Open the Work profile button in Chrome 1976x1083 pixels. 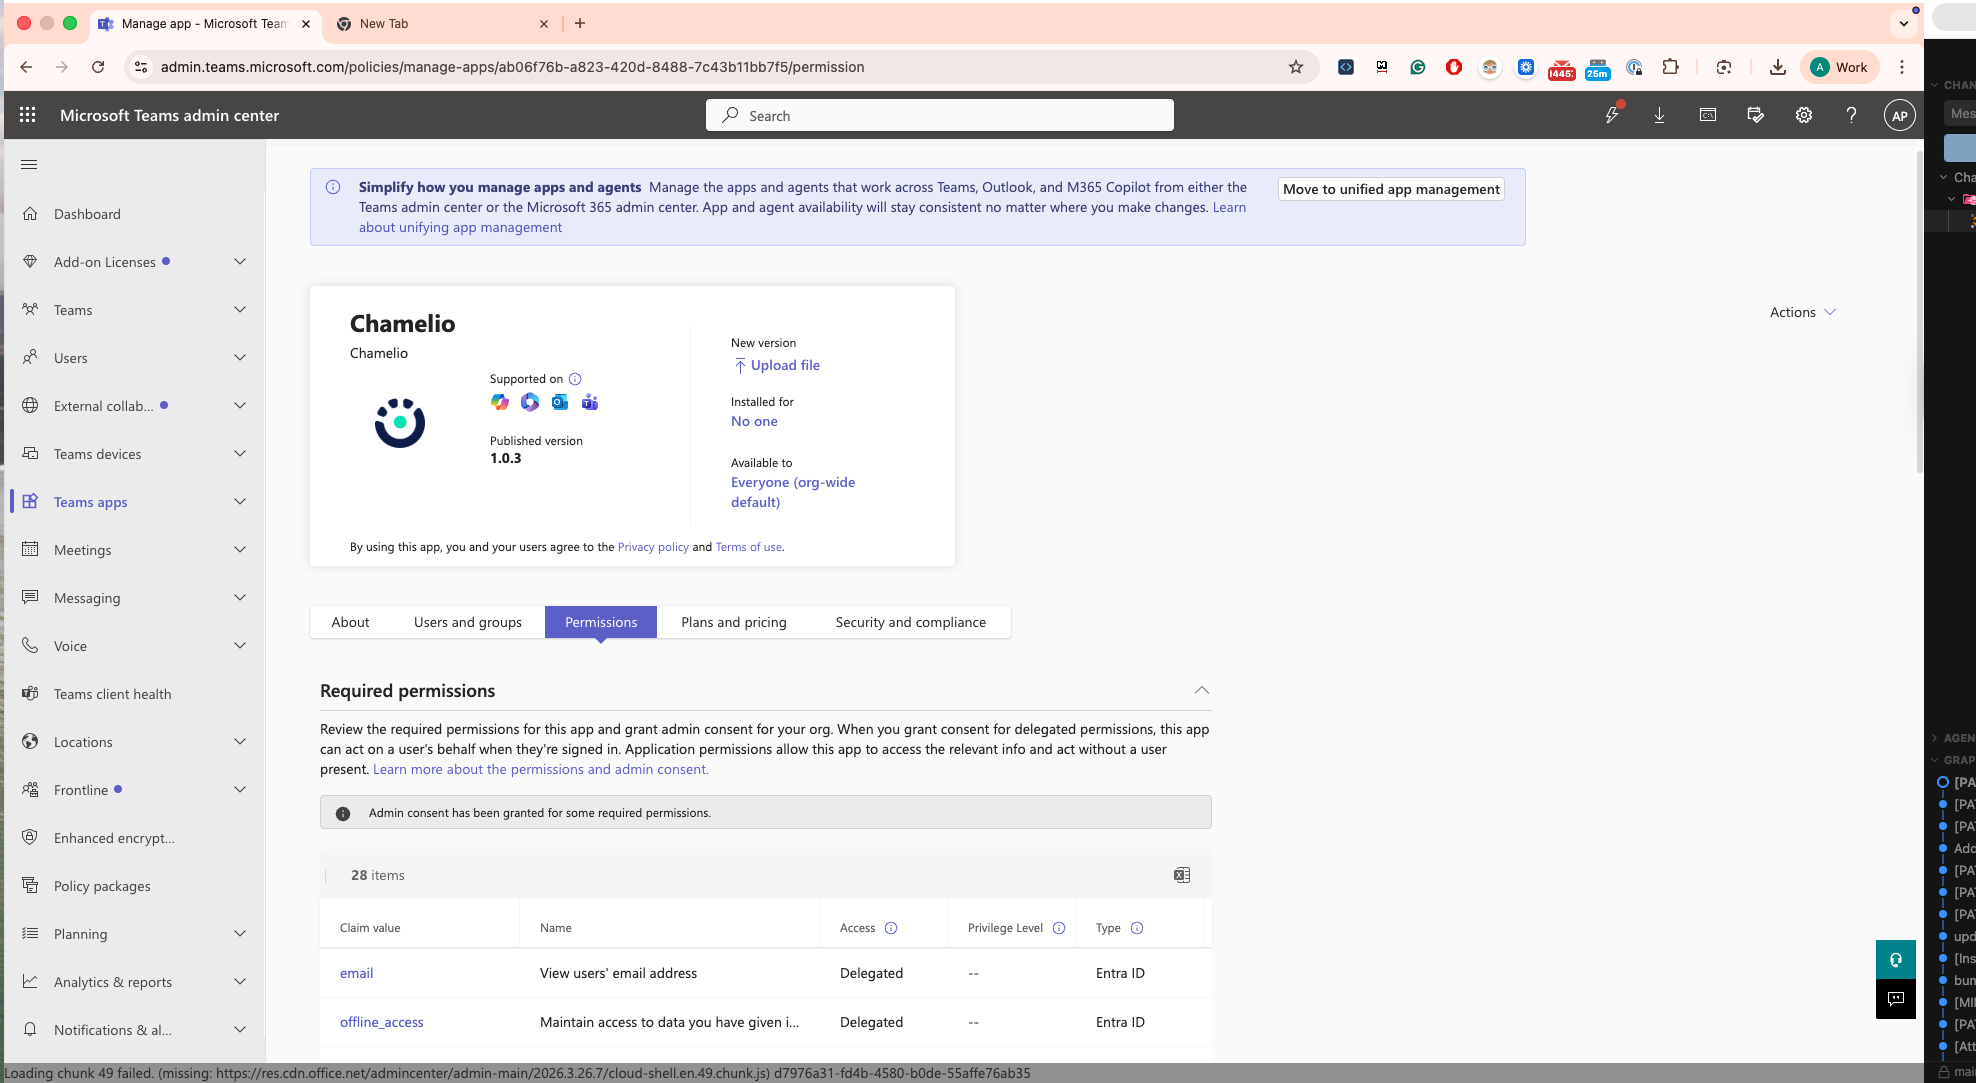(1840, 67)
